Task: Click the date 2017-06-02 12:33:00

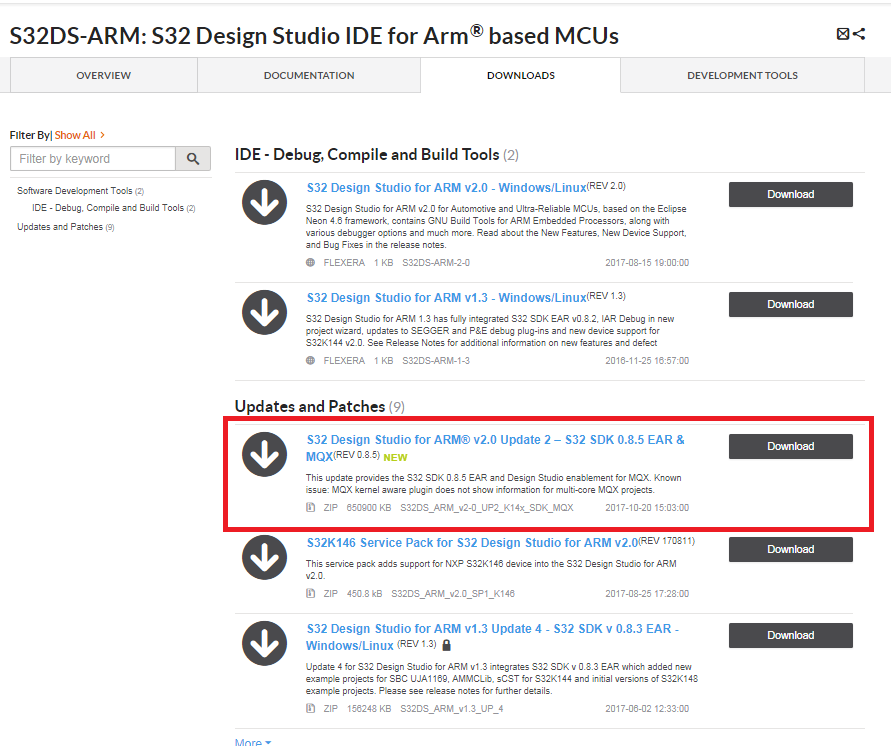Action: (x=647, y=709)
